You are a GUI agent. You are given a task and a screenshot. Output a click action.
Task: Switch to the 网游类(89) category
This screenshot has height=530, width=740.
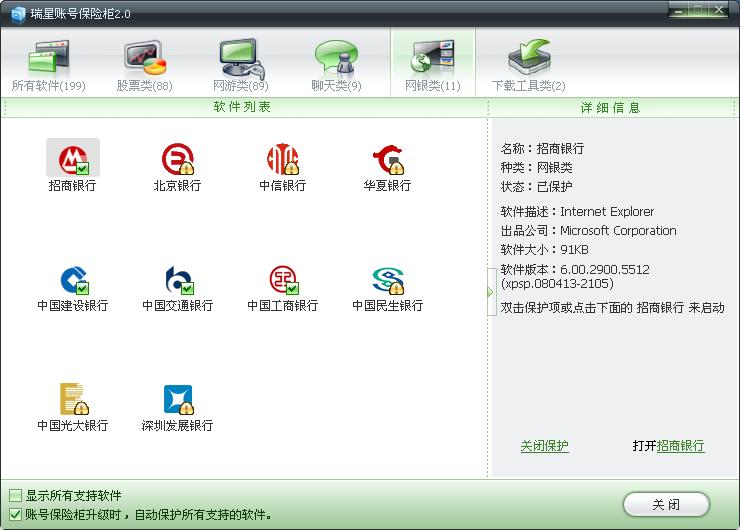point(241,65)
